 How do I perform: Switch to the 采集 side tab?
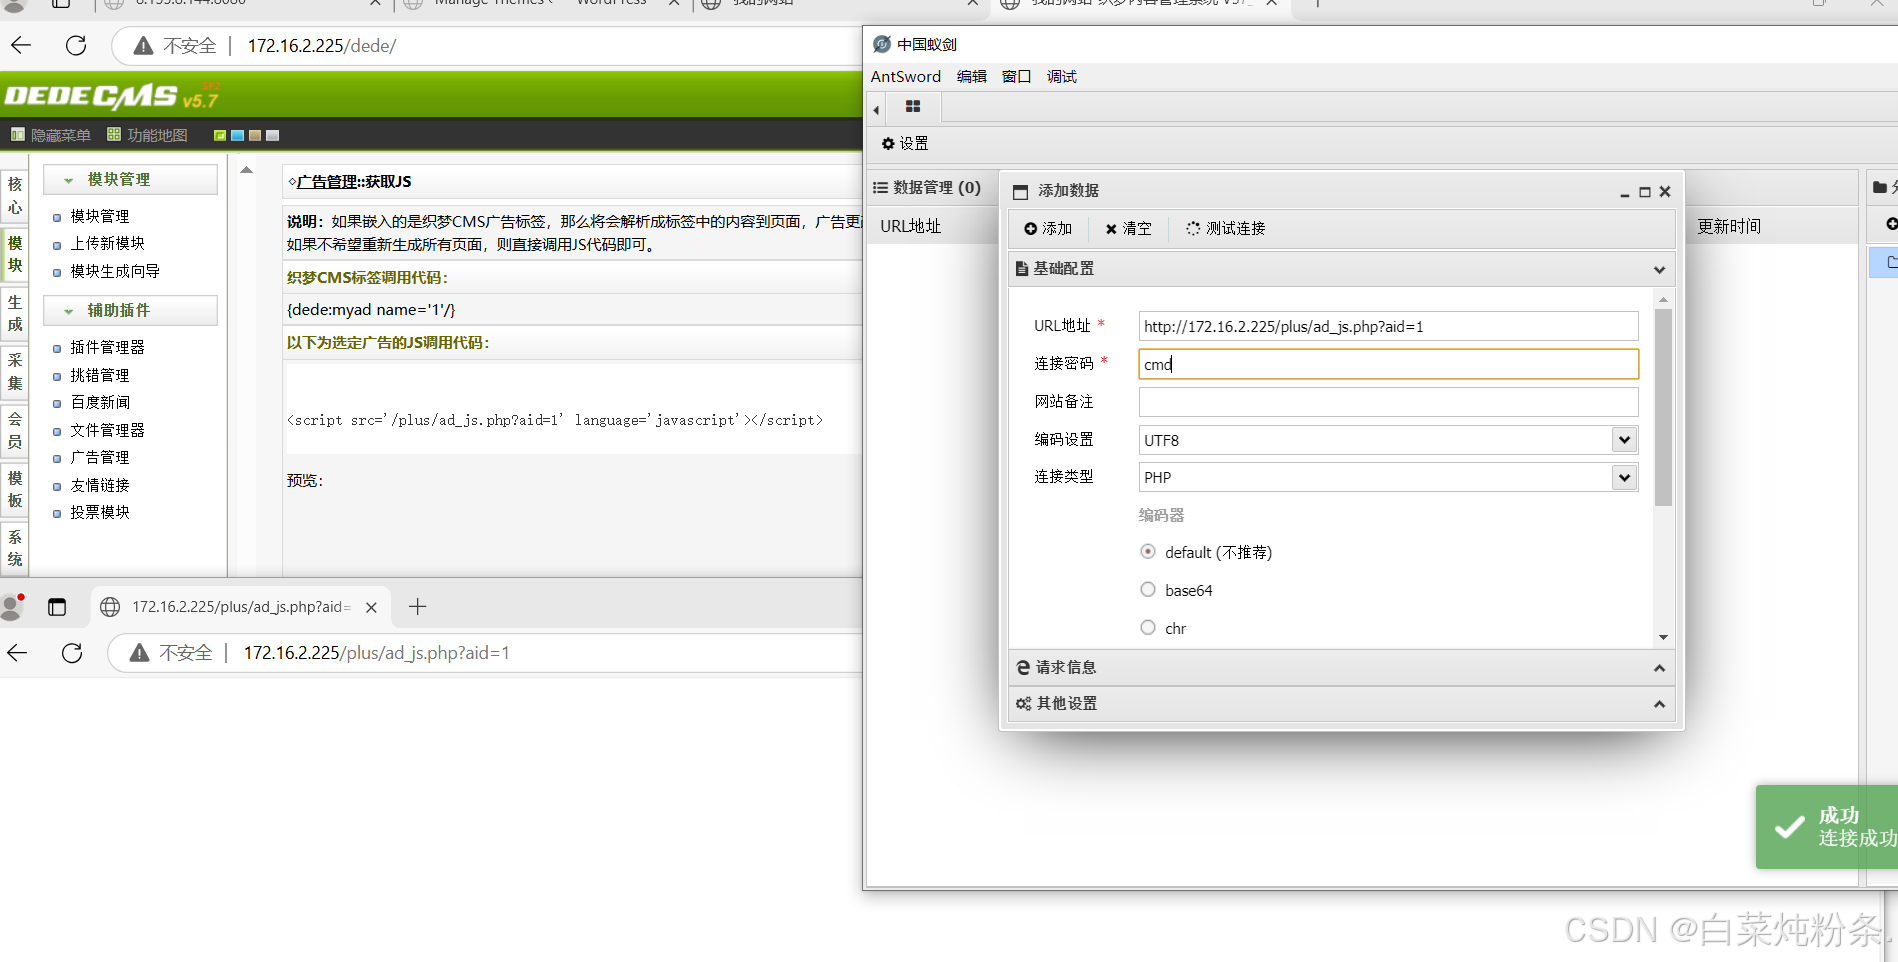15,371
